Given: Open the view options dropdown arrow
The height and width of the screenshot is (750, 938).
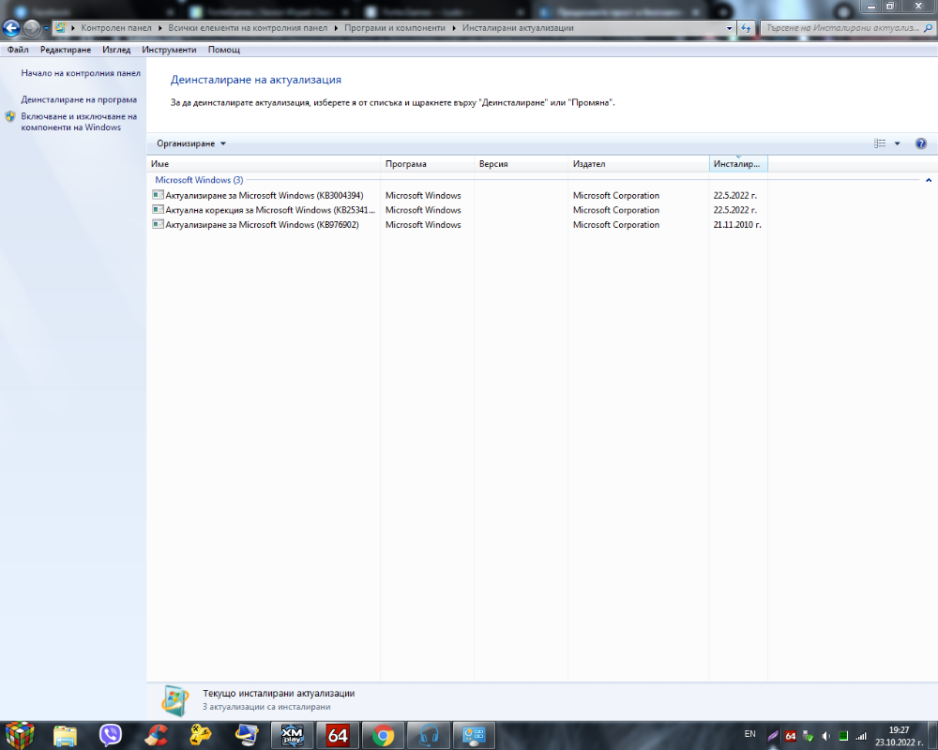Looking at the screenshot, I should tap(897, 144).
